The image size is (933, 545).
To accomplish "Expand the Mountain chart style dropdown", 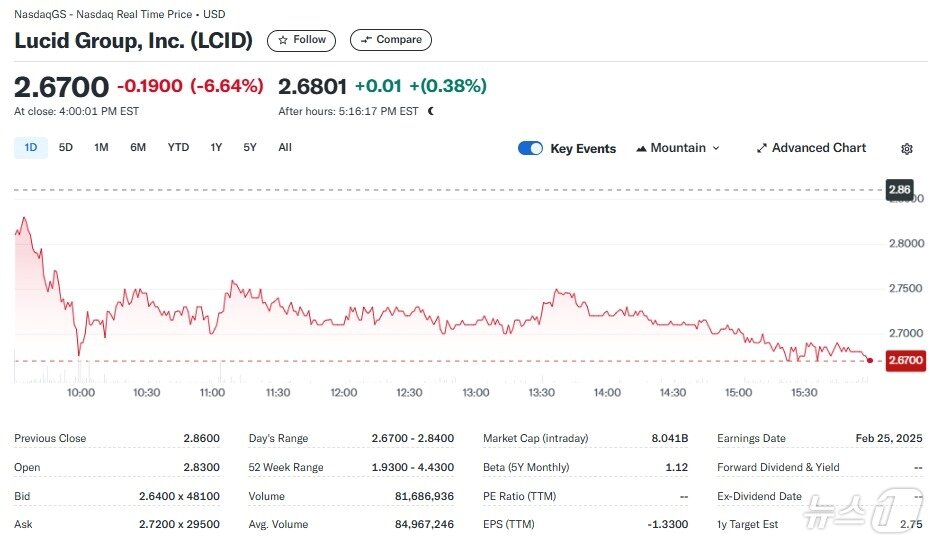I will tap(716, 148).
